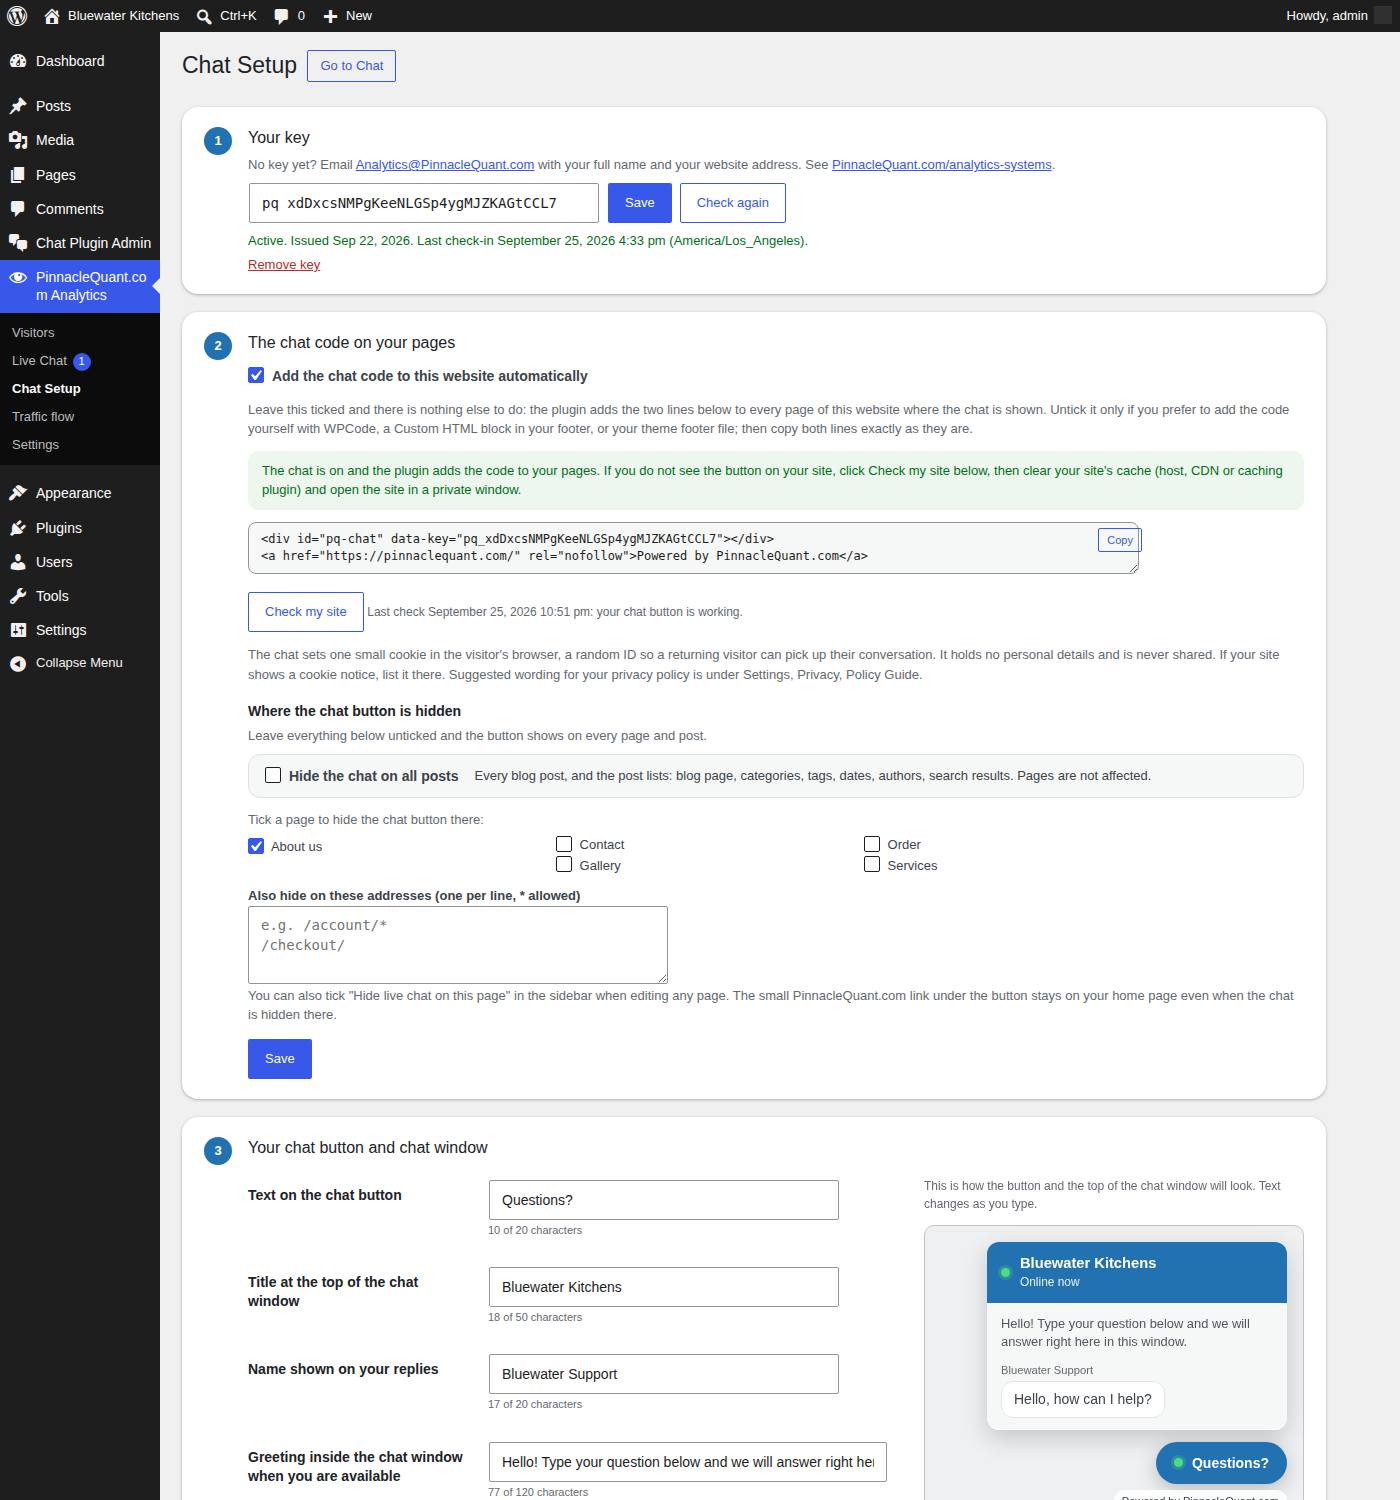Click the Dashboard gauge icon
This screenshot has width=1400, height=1500.
click(x=18, y=61)
